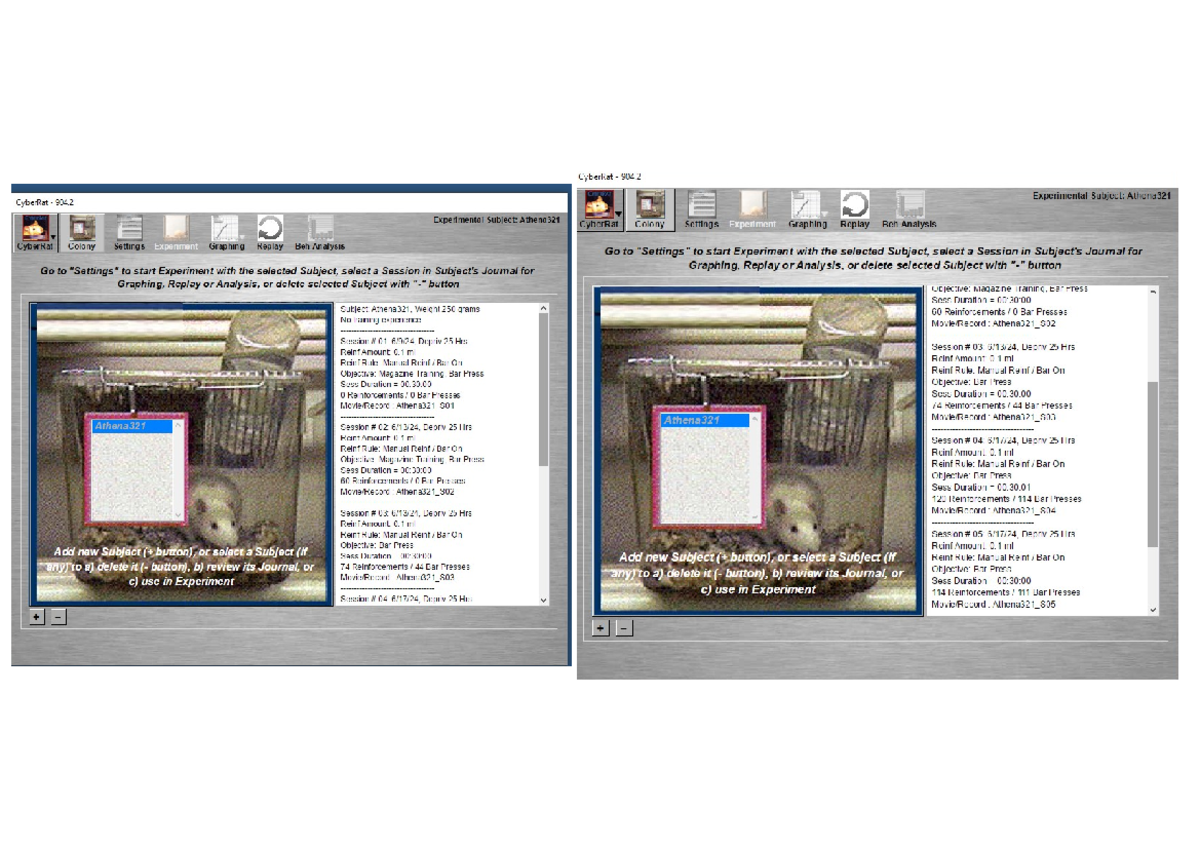Viewport: 1200px width, 849px height.
Task: Expand the CyberRat dropdown arrow in left window
Action: [x=53, y=236]
